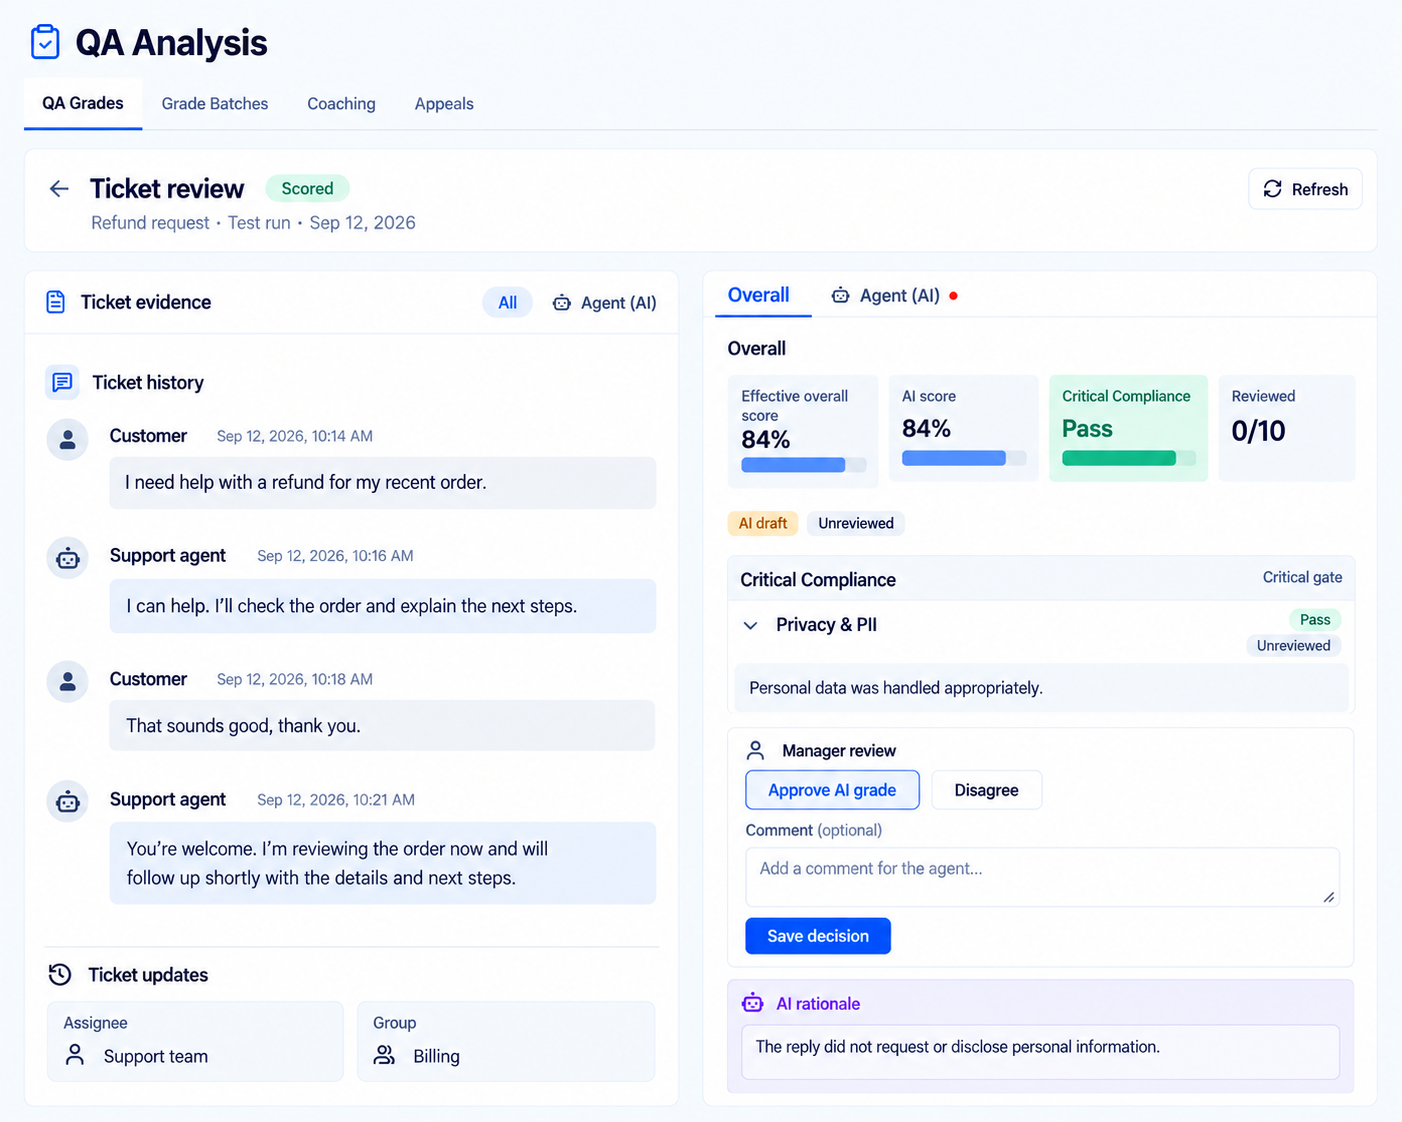Viewport: 1402px width, 1122px height.
Task: Click the robot icon in the evidence Agent (AI) filter
Action: (x=562, y=303)
